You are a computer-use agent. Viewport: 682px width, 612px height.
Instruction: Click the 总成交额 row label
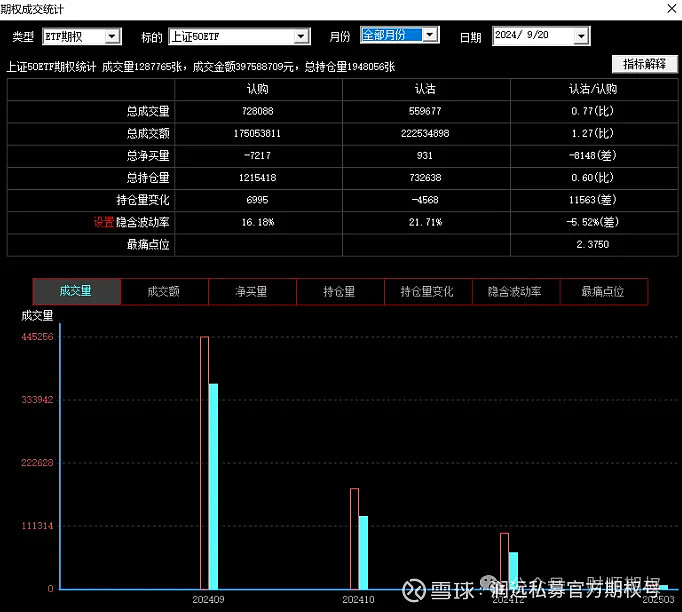[x=148, y=134]
